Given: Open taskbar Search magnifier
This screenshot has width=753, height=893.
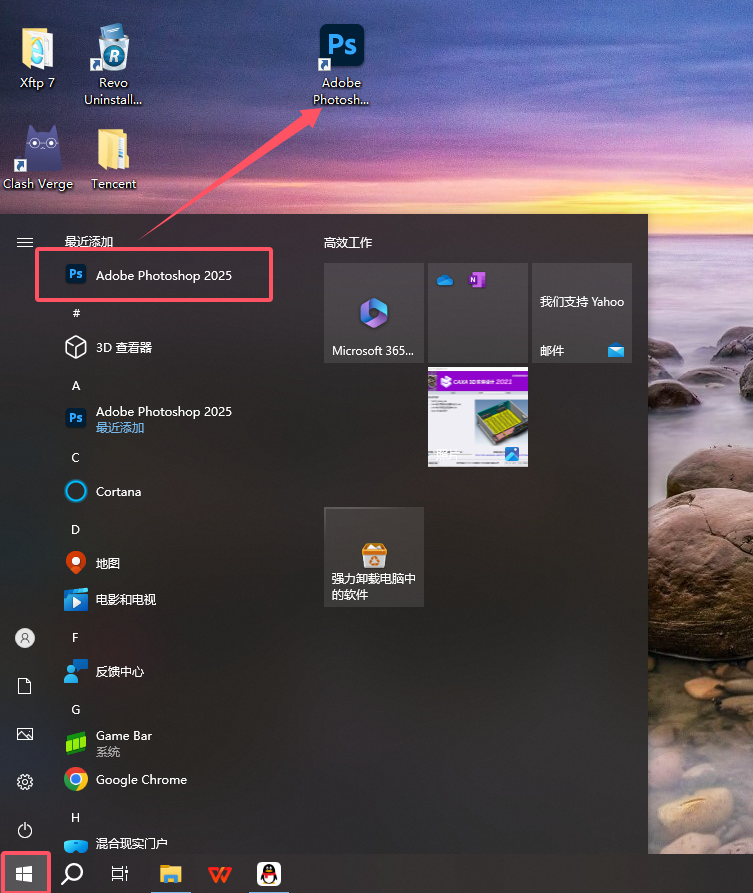Looking at the screenshot, I should coord(72,874).
